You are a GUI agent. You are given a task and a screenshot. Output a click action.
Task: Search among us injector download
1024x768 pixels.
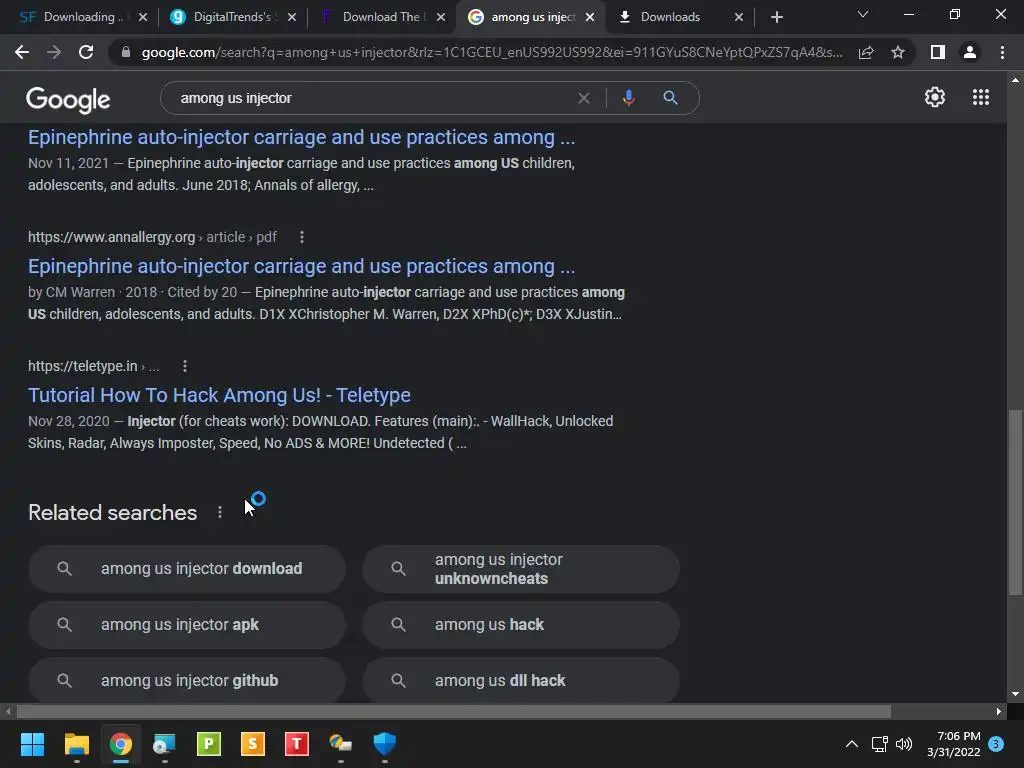[187, 569]
